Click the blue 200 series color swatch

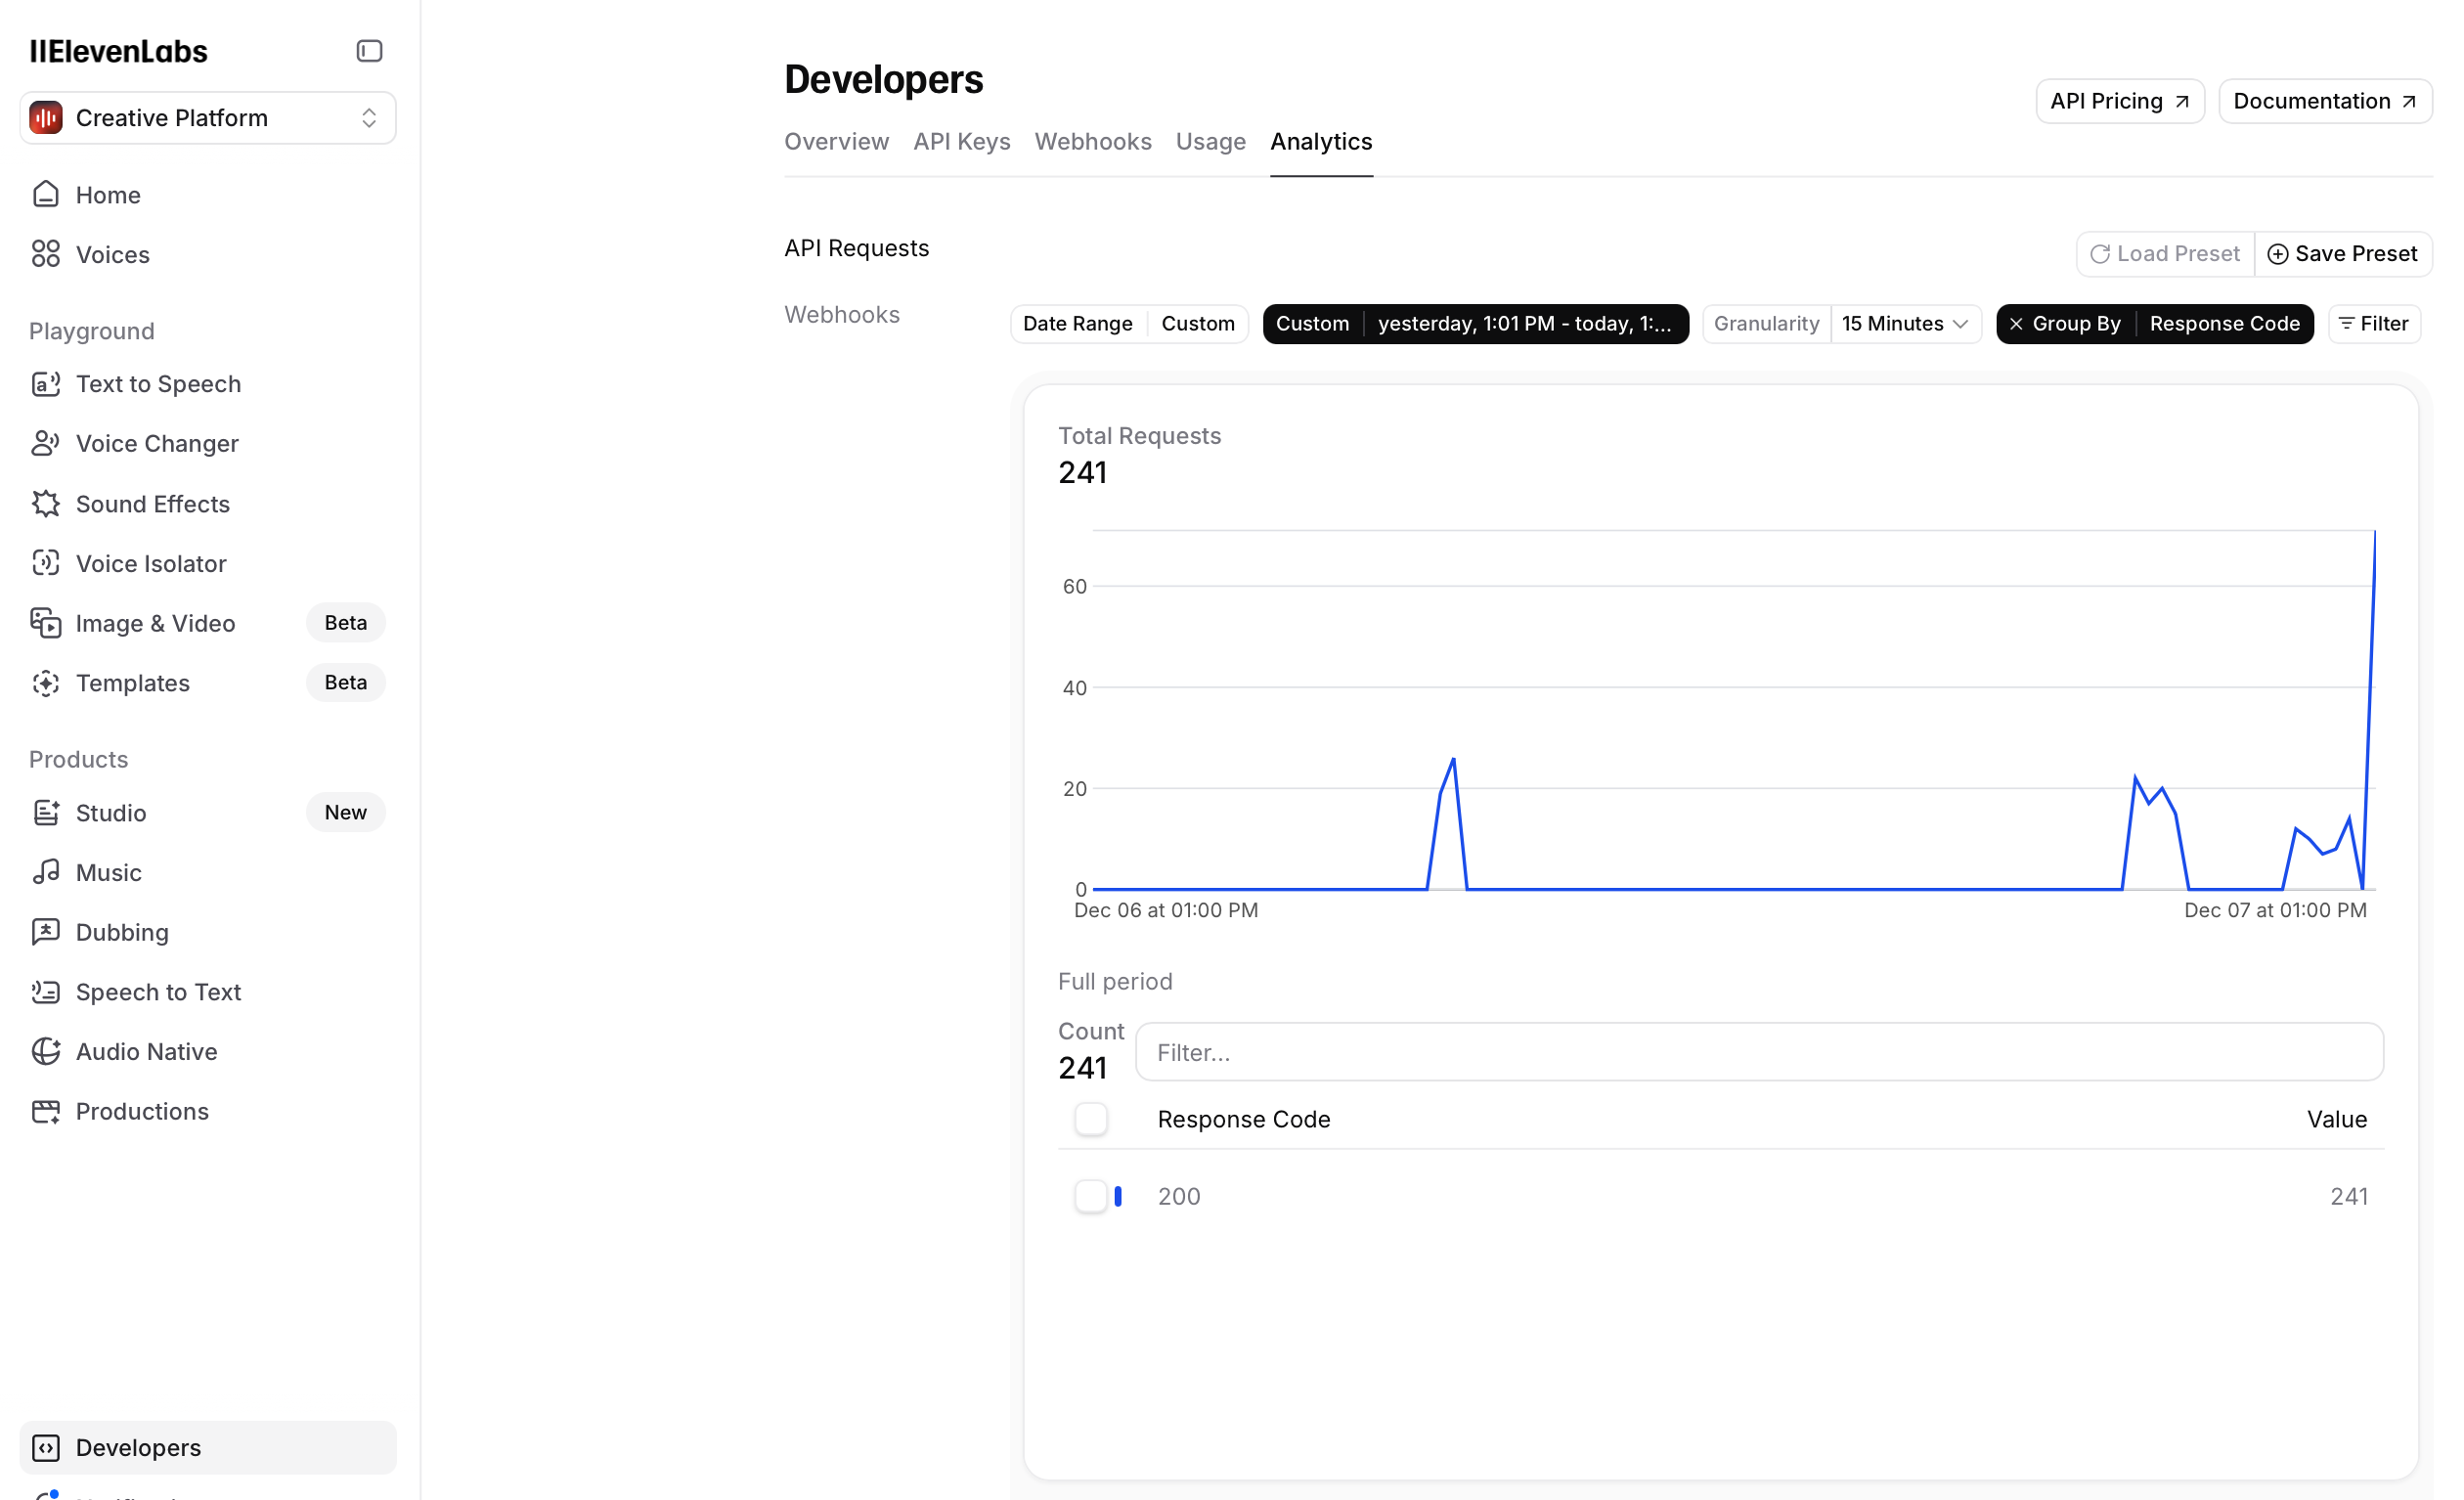(1118, 1196)
